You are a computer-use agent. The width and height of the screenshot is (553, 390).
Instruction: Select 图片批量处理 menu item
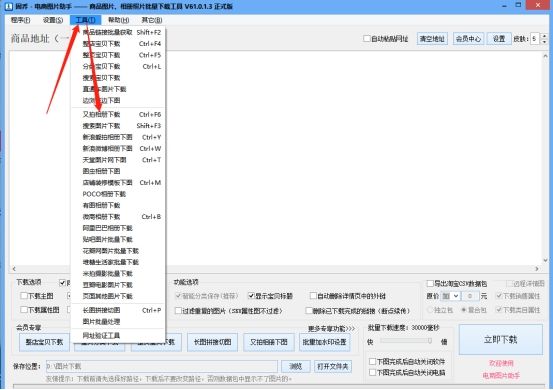118,322
